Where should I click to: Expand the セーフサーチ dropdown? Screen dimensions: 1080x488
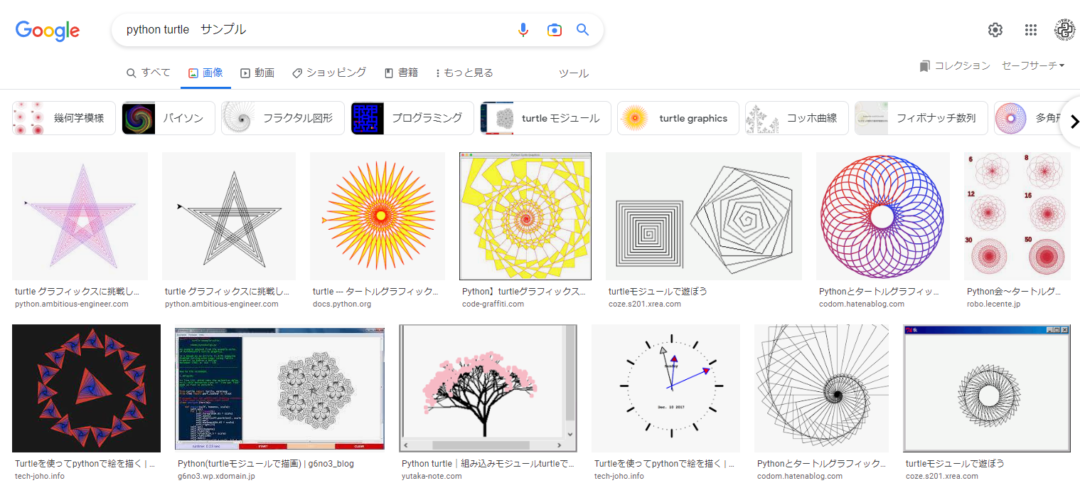[x=1032, y=66]
